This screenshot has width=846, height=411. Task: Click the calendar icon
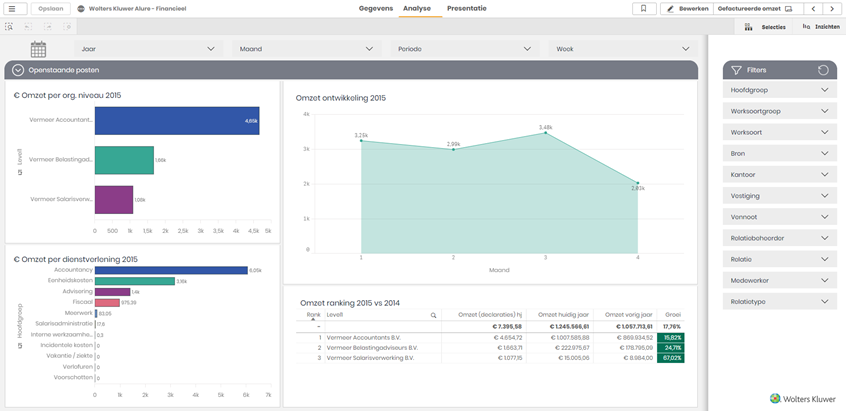[38, 49]
